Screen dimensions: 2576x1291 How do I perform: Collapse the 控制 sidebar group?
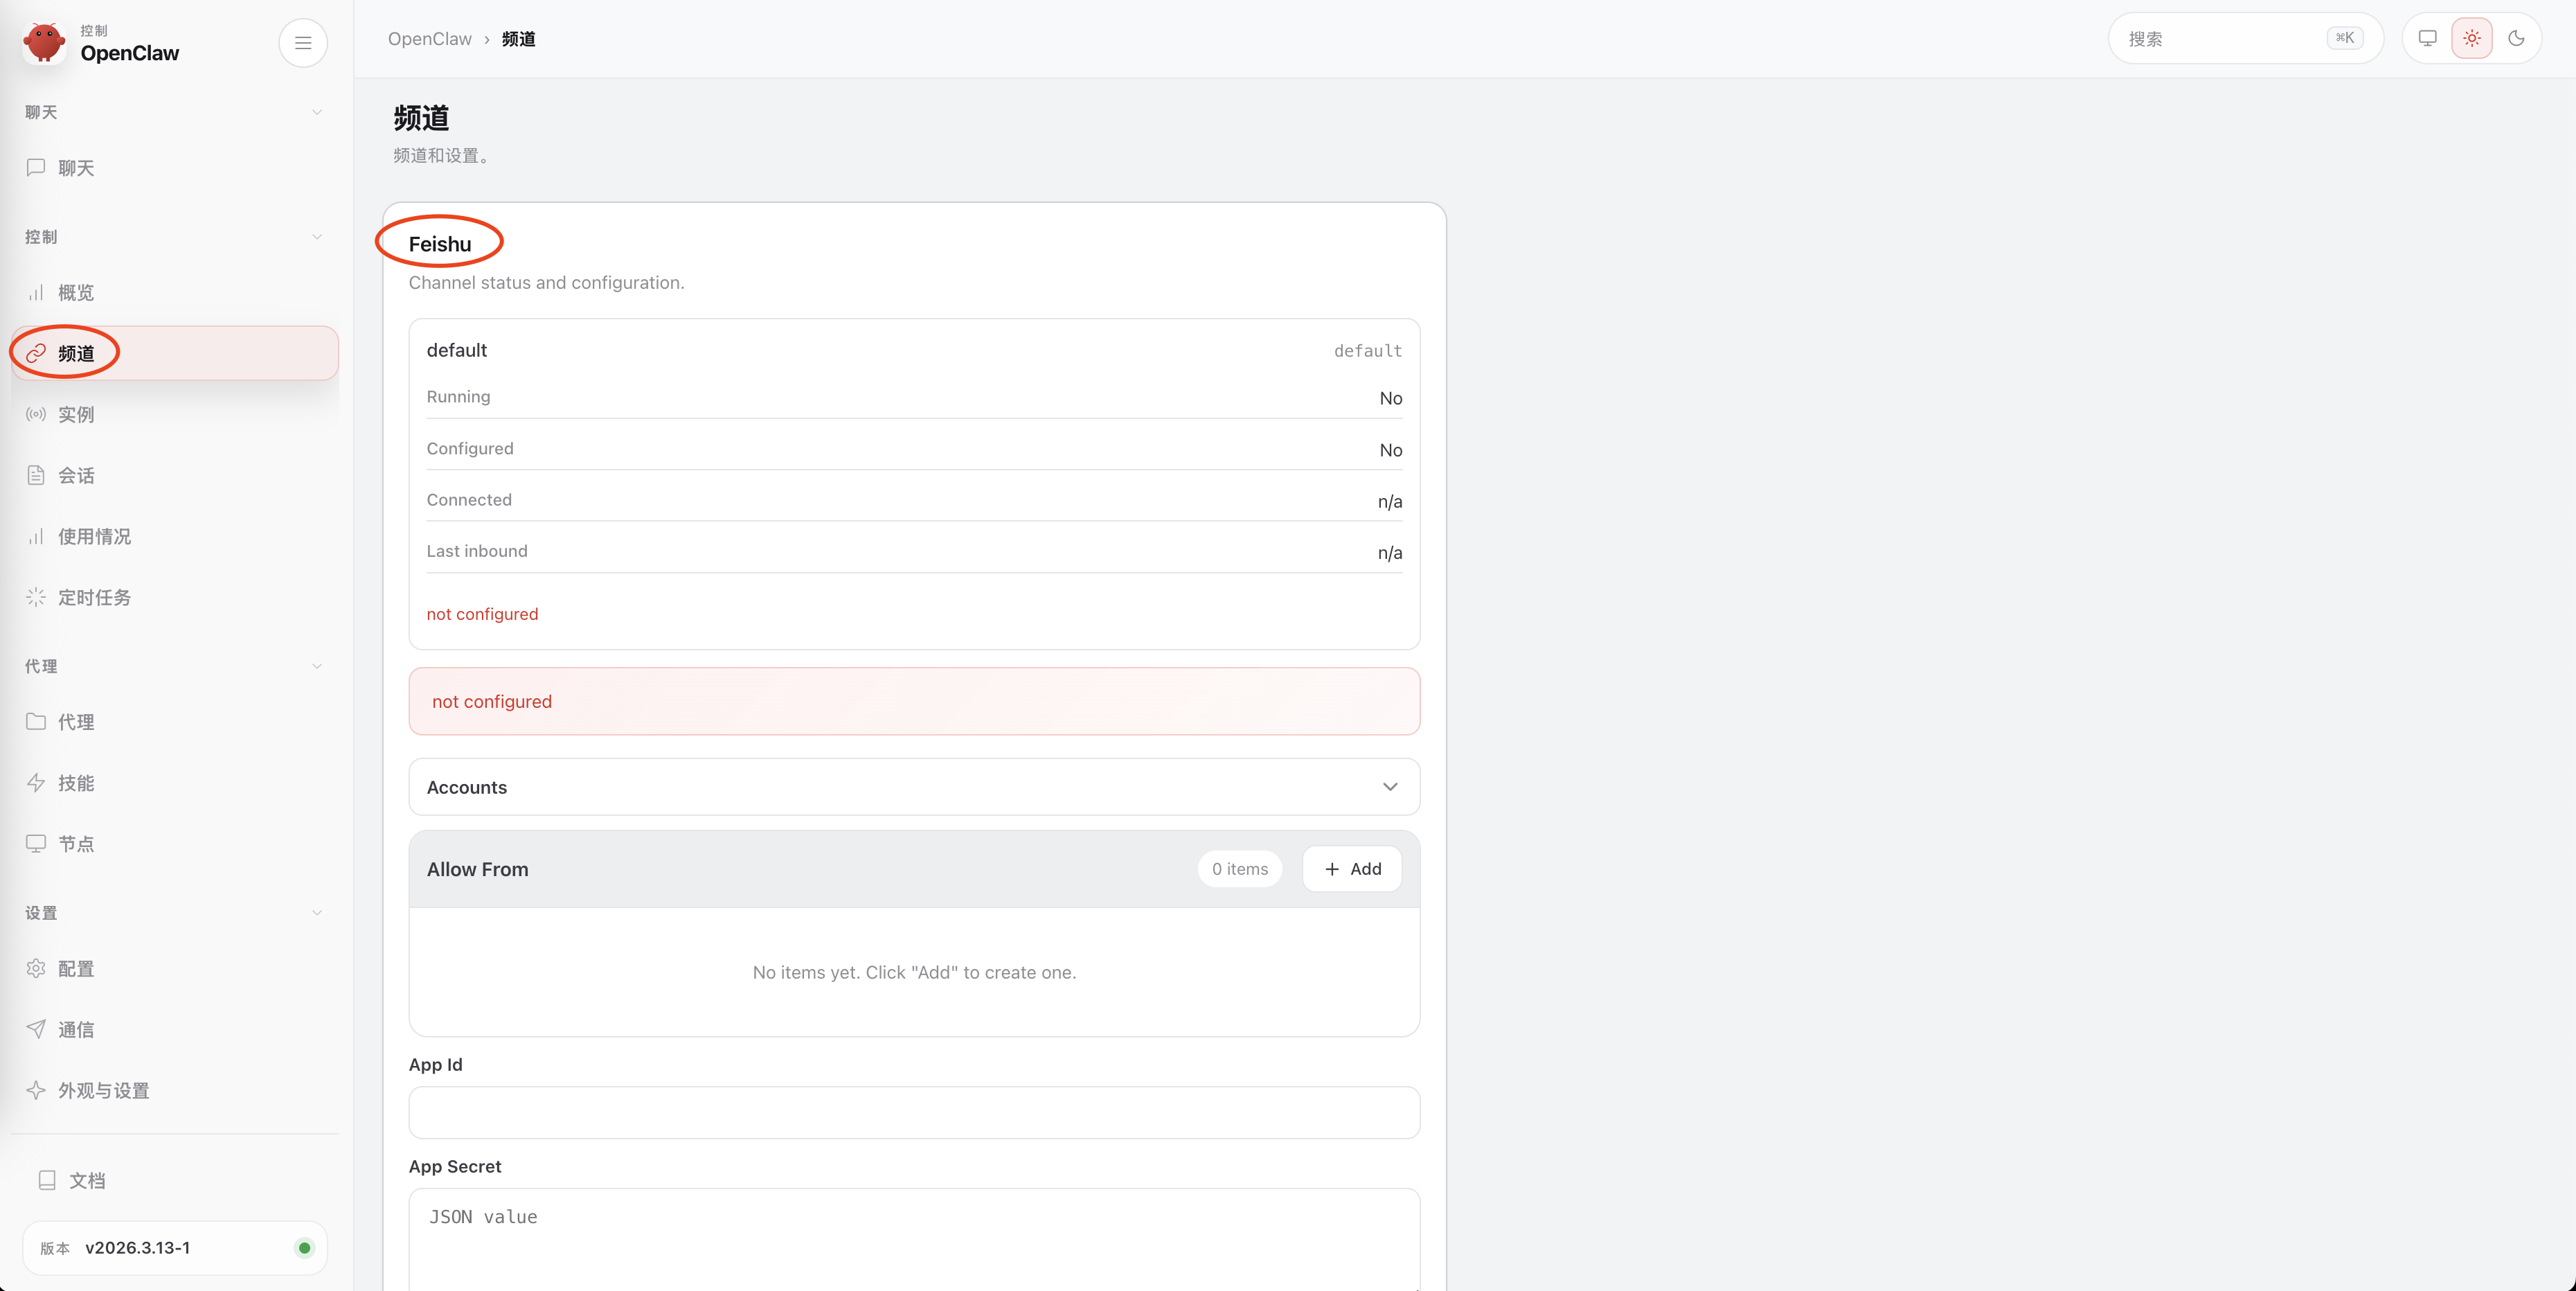click(x=317, y=237)
